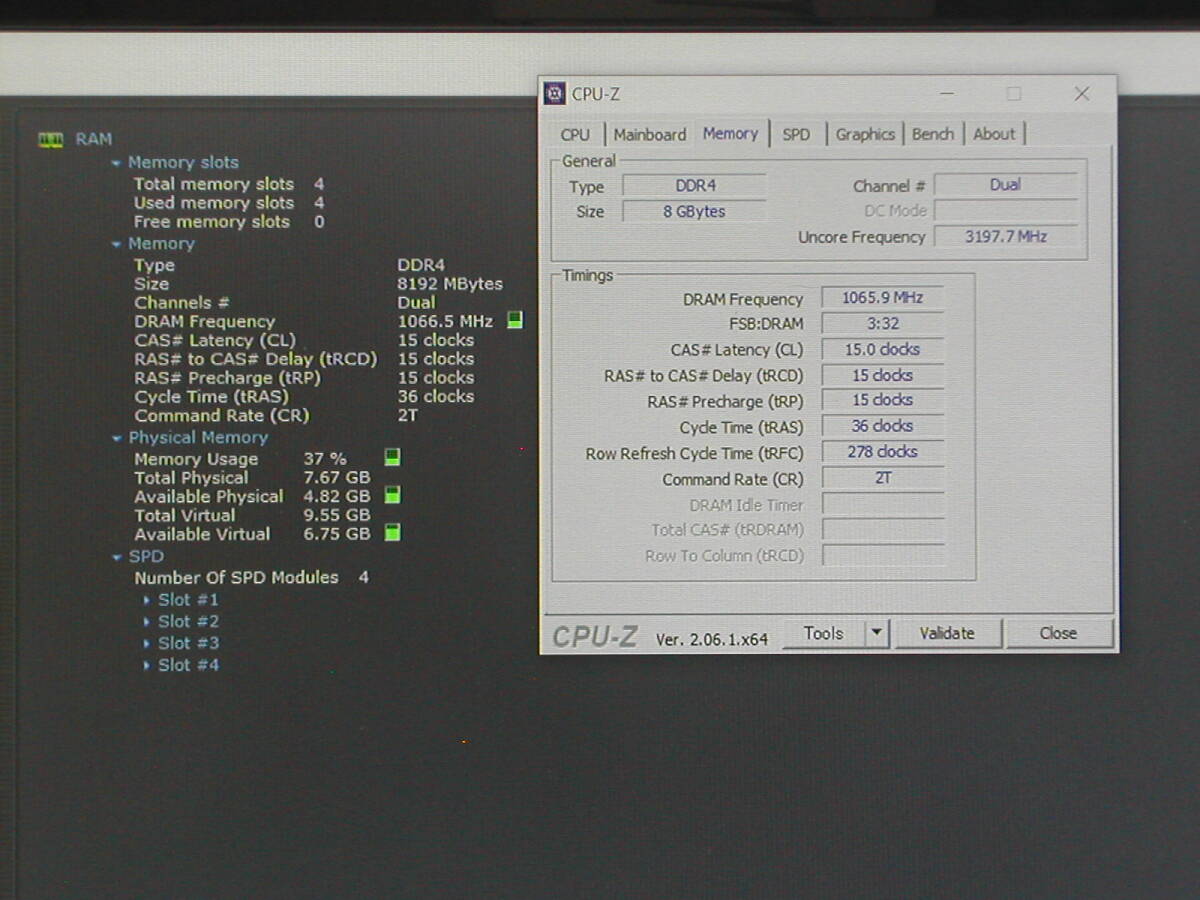Screen dimensions: 1200x900
Task: Click the empty Row To Column (tRCD) field
Action: point(883,556)
